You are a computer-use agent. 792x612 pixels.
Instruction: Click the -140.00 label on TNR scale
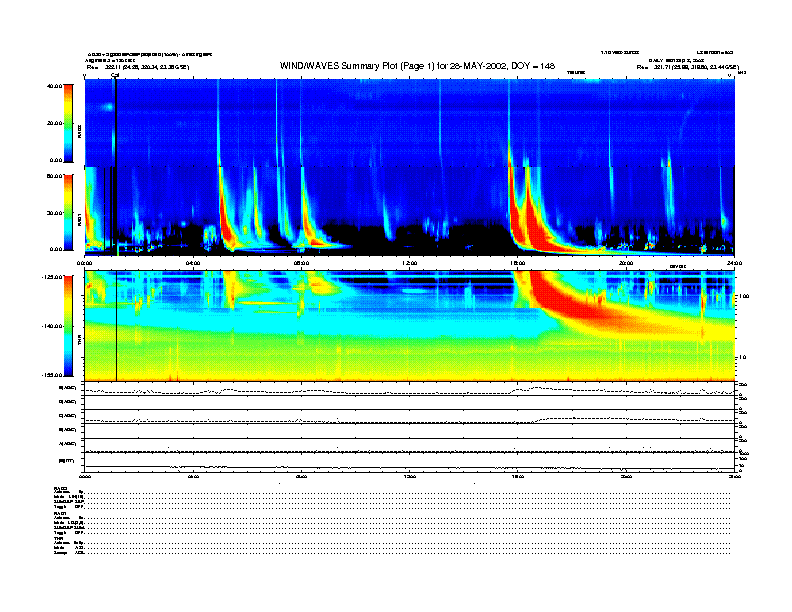pos(52,326)
